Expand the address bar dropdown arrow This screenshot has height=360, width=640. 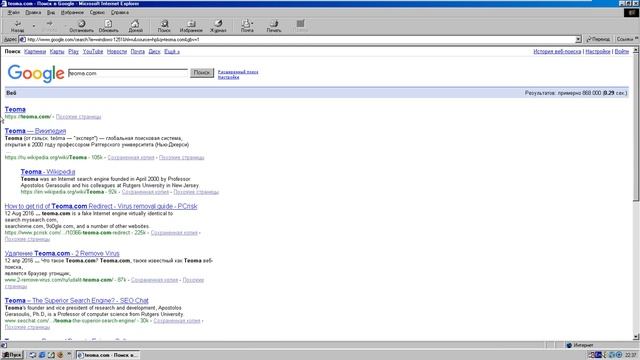pos(578,40)
